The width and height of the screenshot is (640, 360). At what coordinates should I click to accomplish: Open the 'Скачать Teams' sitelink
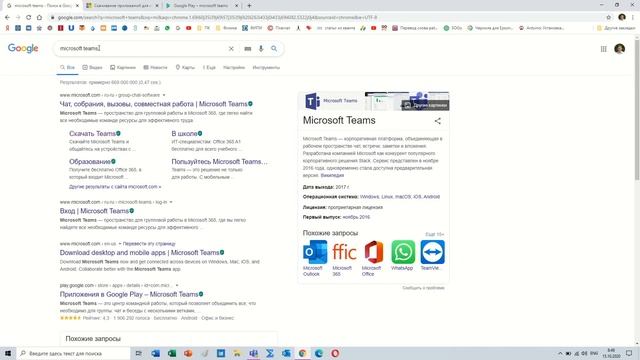pyautogui.click(x=92, y=133)
